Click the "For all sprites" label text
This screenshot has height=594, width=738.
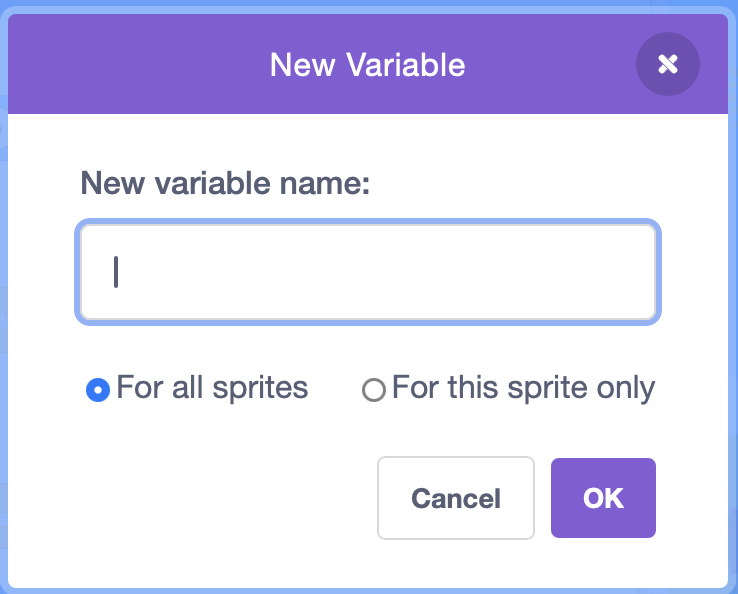click(x=212, y=388)
